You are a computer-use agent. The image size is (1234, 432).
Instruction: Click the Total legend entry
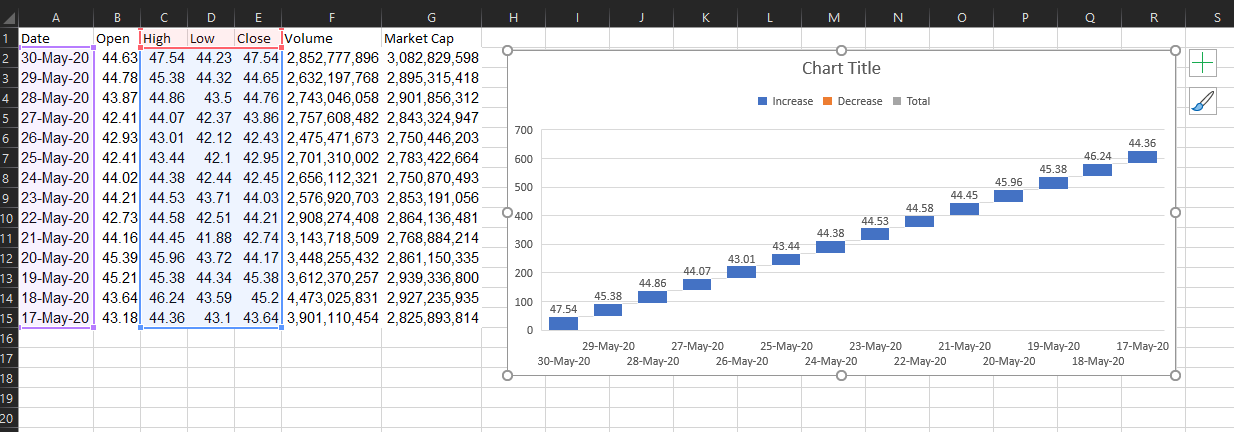point(910,101)
